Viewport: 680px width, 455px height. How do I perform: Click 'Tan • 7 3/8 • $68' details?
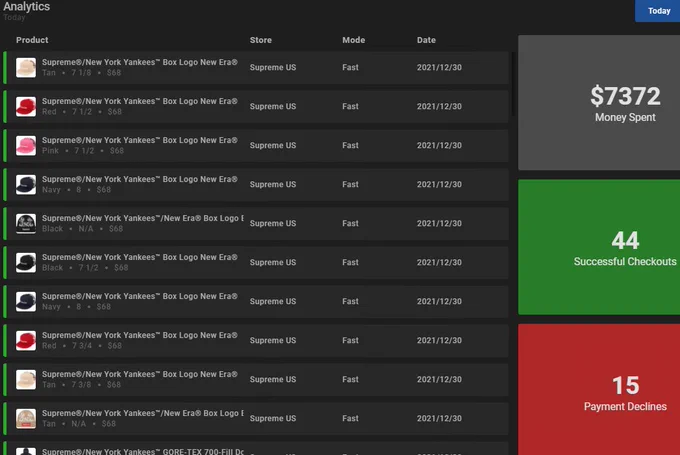pyautogui.click(x=82, y=385)
